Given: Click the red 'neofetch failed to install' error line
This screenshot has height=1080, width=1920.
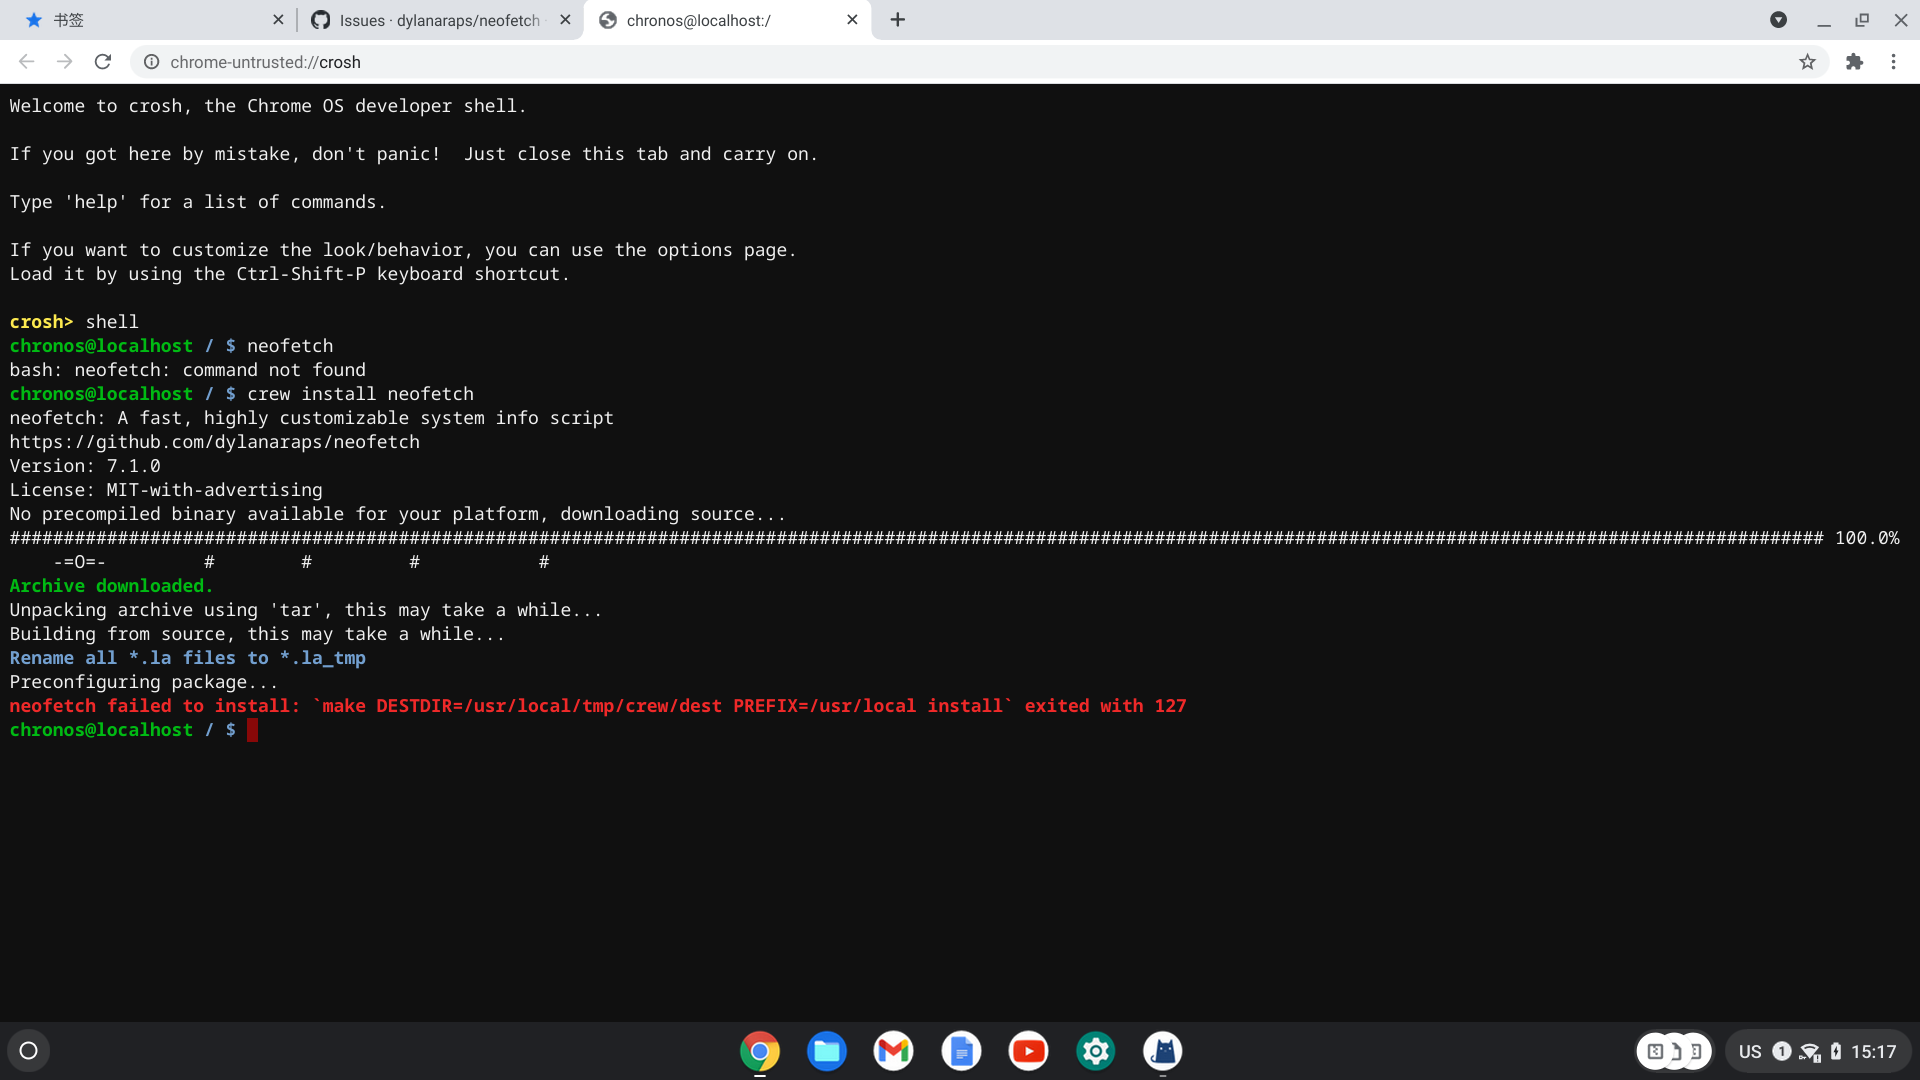Looking at the screenshot, I should (x=598, y=706).
